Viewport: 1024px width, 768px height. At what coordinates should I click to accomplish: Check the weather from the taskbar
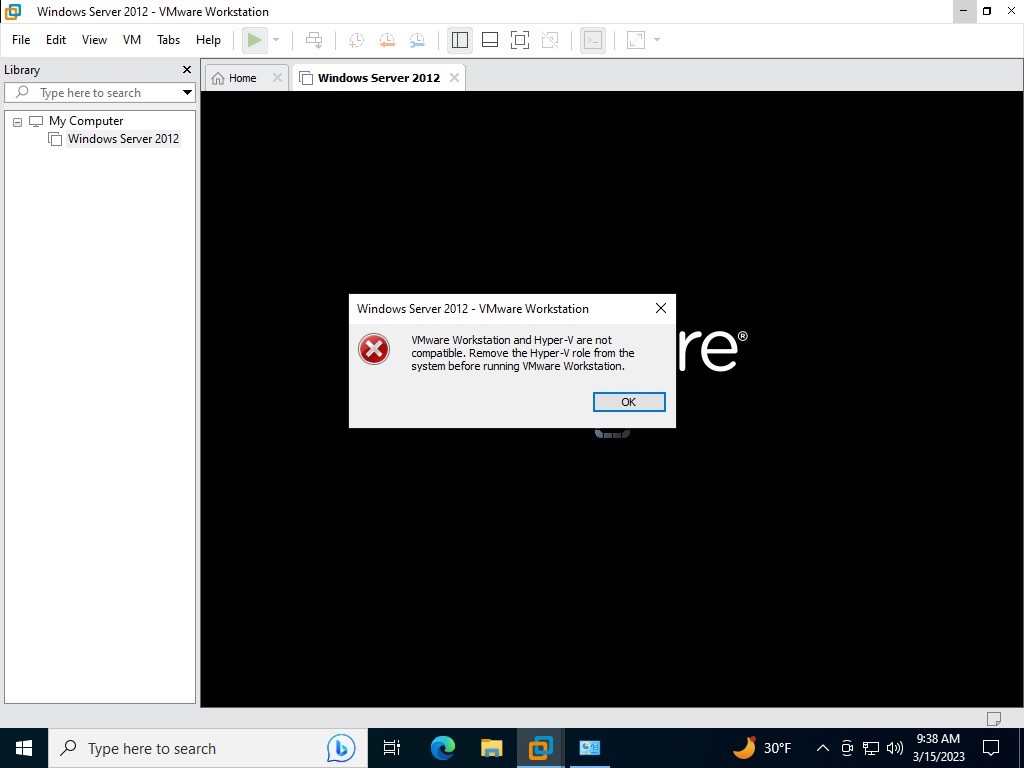point(762,747)
